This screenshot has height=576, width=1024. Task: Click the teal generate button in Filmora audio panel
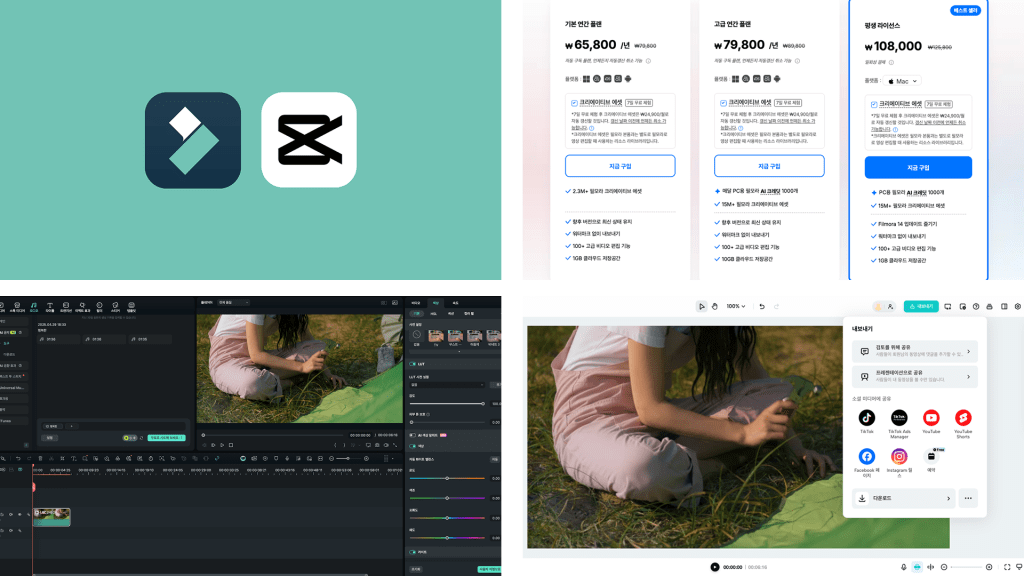(x=167, y=438)
